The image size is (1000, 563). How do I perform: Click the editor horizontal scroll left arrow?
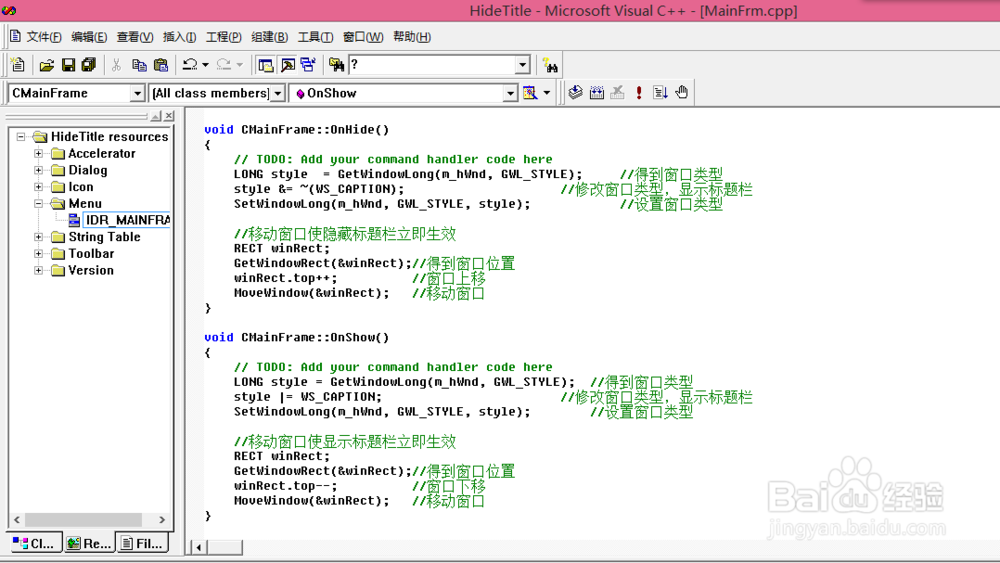198,547
